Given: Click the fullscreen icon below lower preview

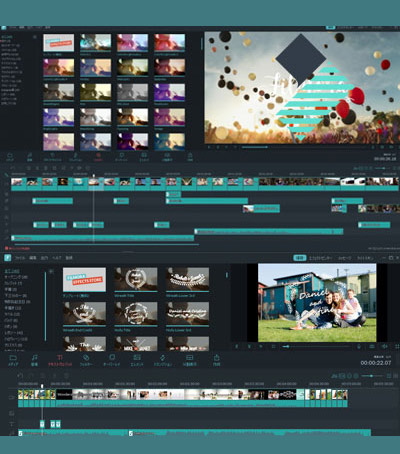Looking at the screenshot, I should click(397, 347).
